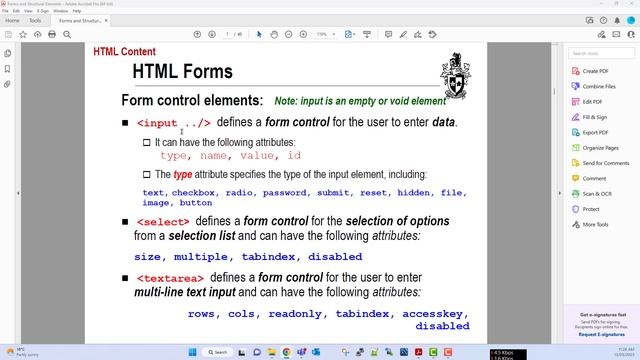Click the sign document icon in toolbar
Image resolution: width=640 pixels, height=360 pixels.
point(418,35)
